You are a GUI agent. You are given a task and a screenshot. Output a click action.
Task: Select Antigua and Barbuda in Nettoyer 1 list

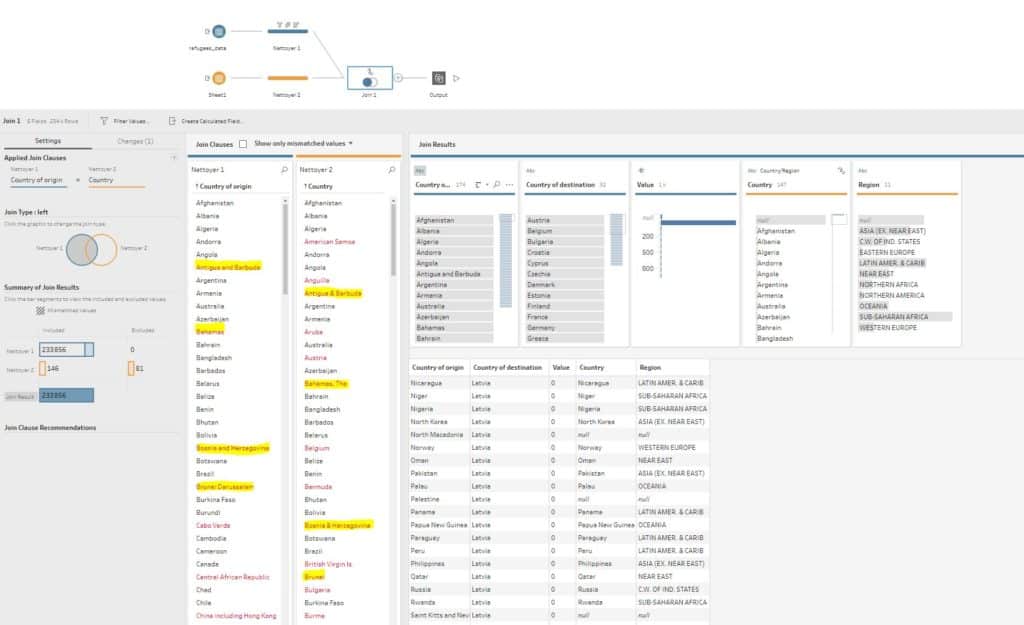(x=228, y=267)
